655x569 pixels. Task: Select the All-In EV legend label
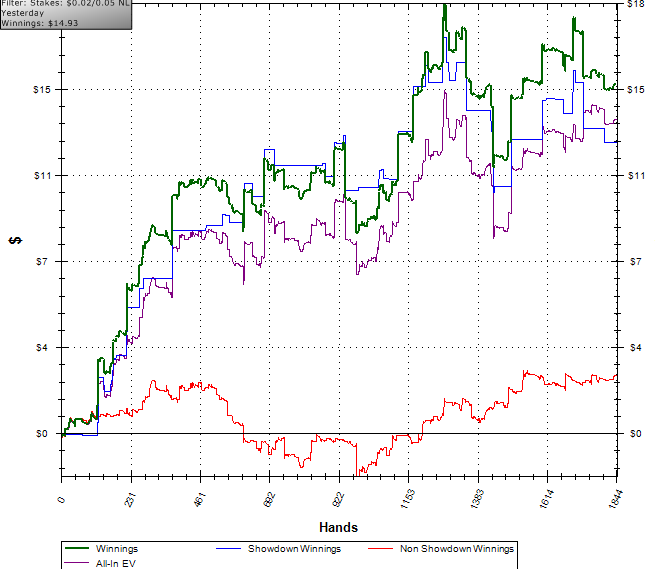(116, 564)
